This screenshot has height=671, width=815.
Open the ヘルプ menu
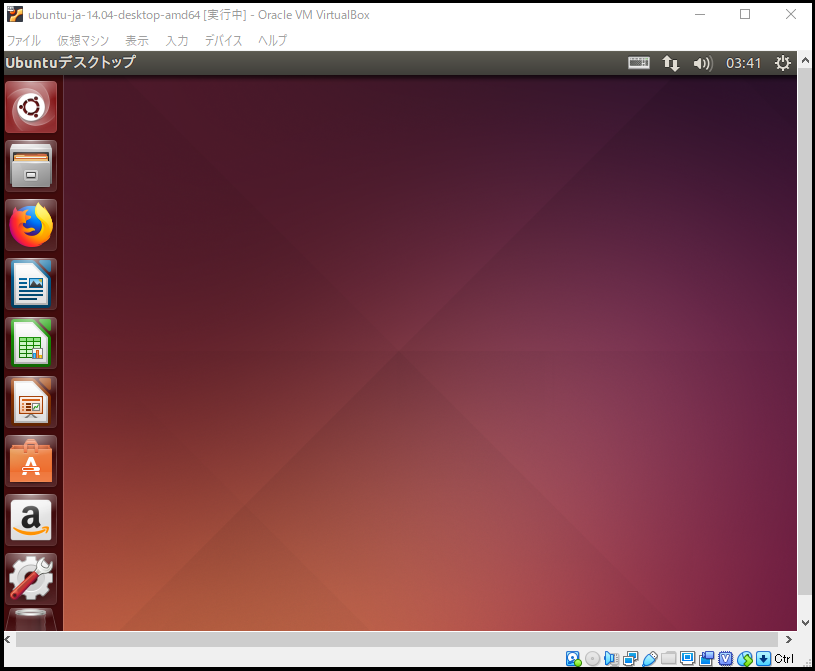[x=272, y=41]
